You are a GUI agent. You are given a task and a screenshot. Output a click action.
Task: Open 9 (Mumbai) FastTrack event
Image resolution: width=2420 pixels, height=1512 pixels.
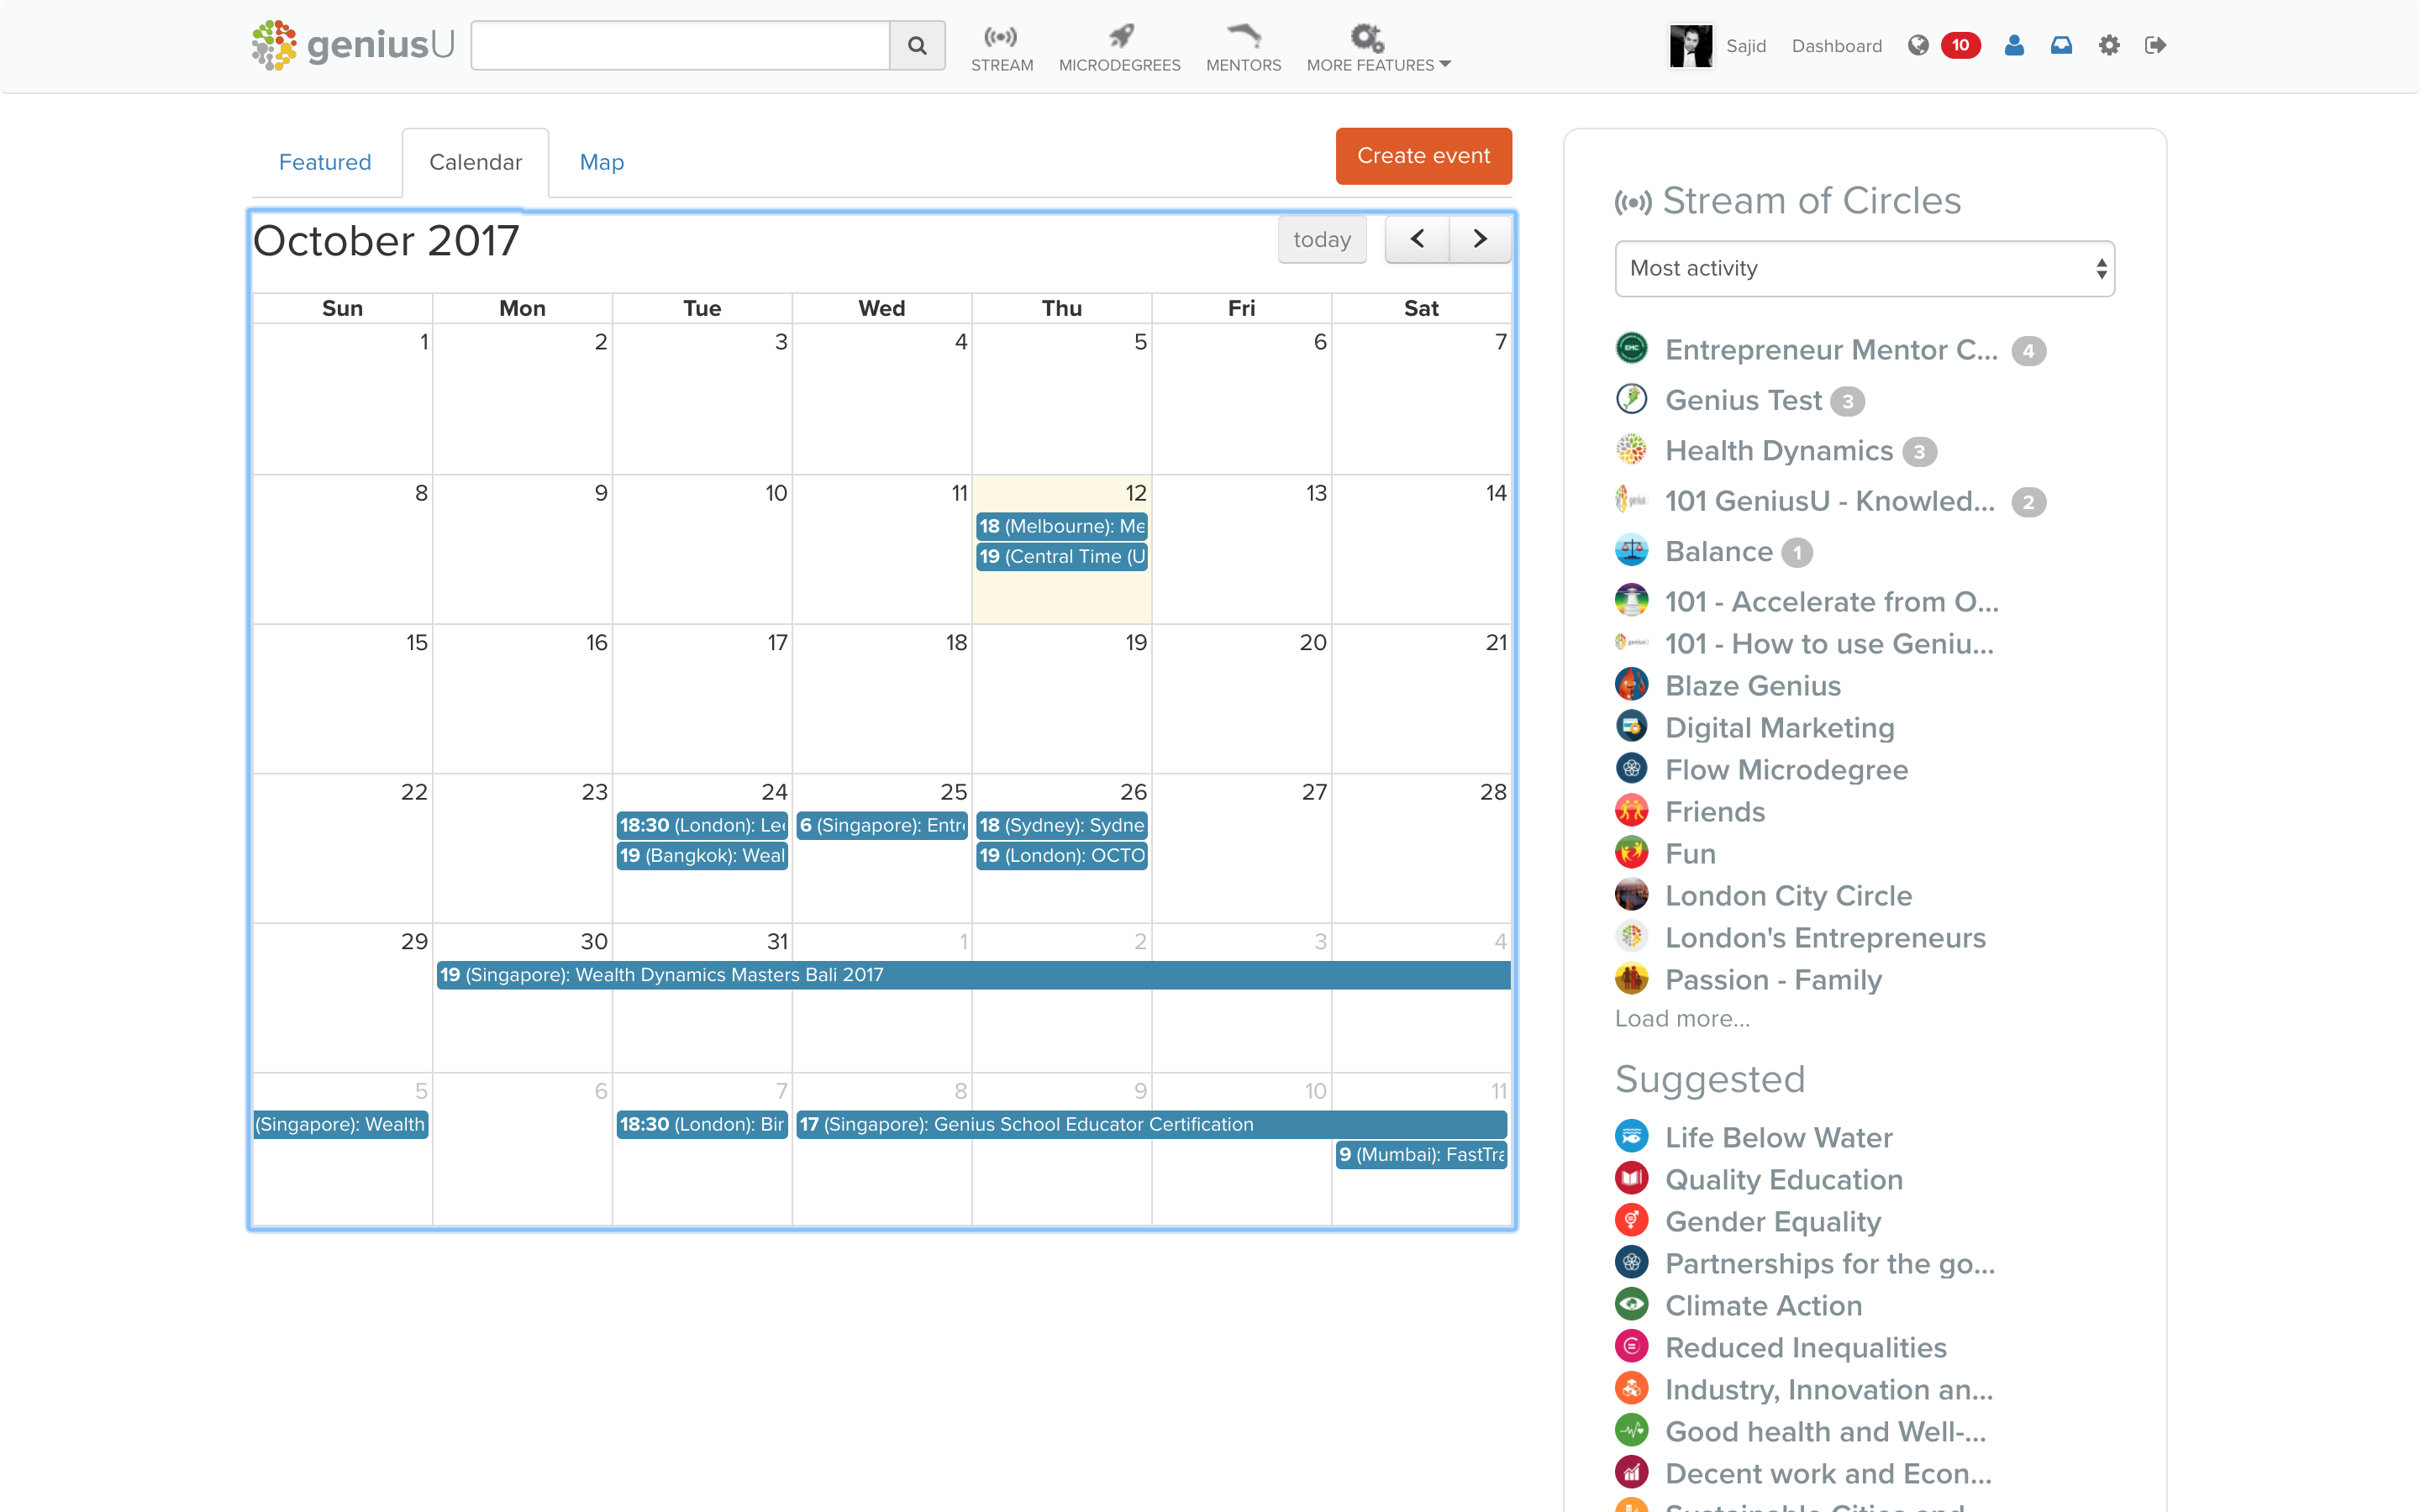(x=1421, y=1154)
